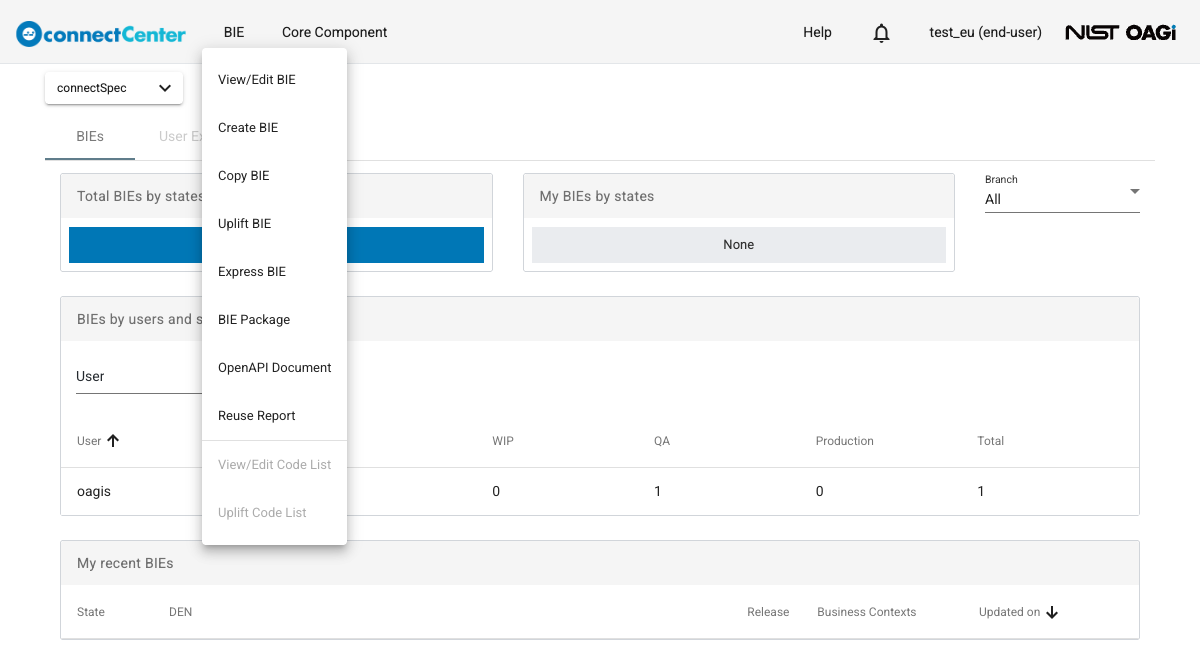Click the Business Contexts column header
This screenshot has width=1200, height=655.
(867, 612)
